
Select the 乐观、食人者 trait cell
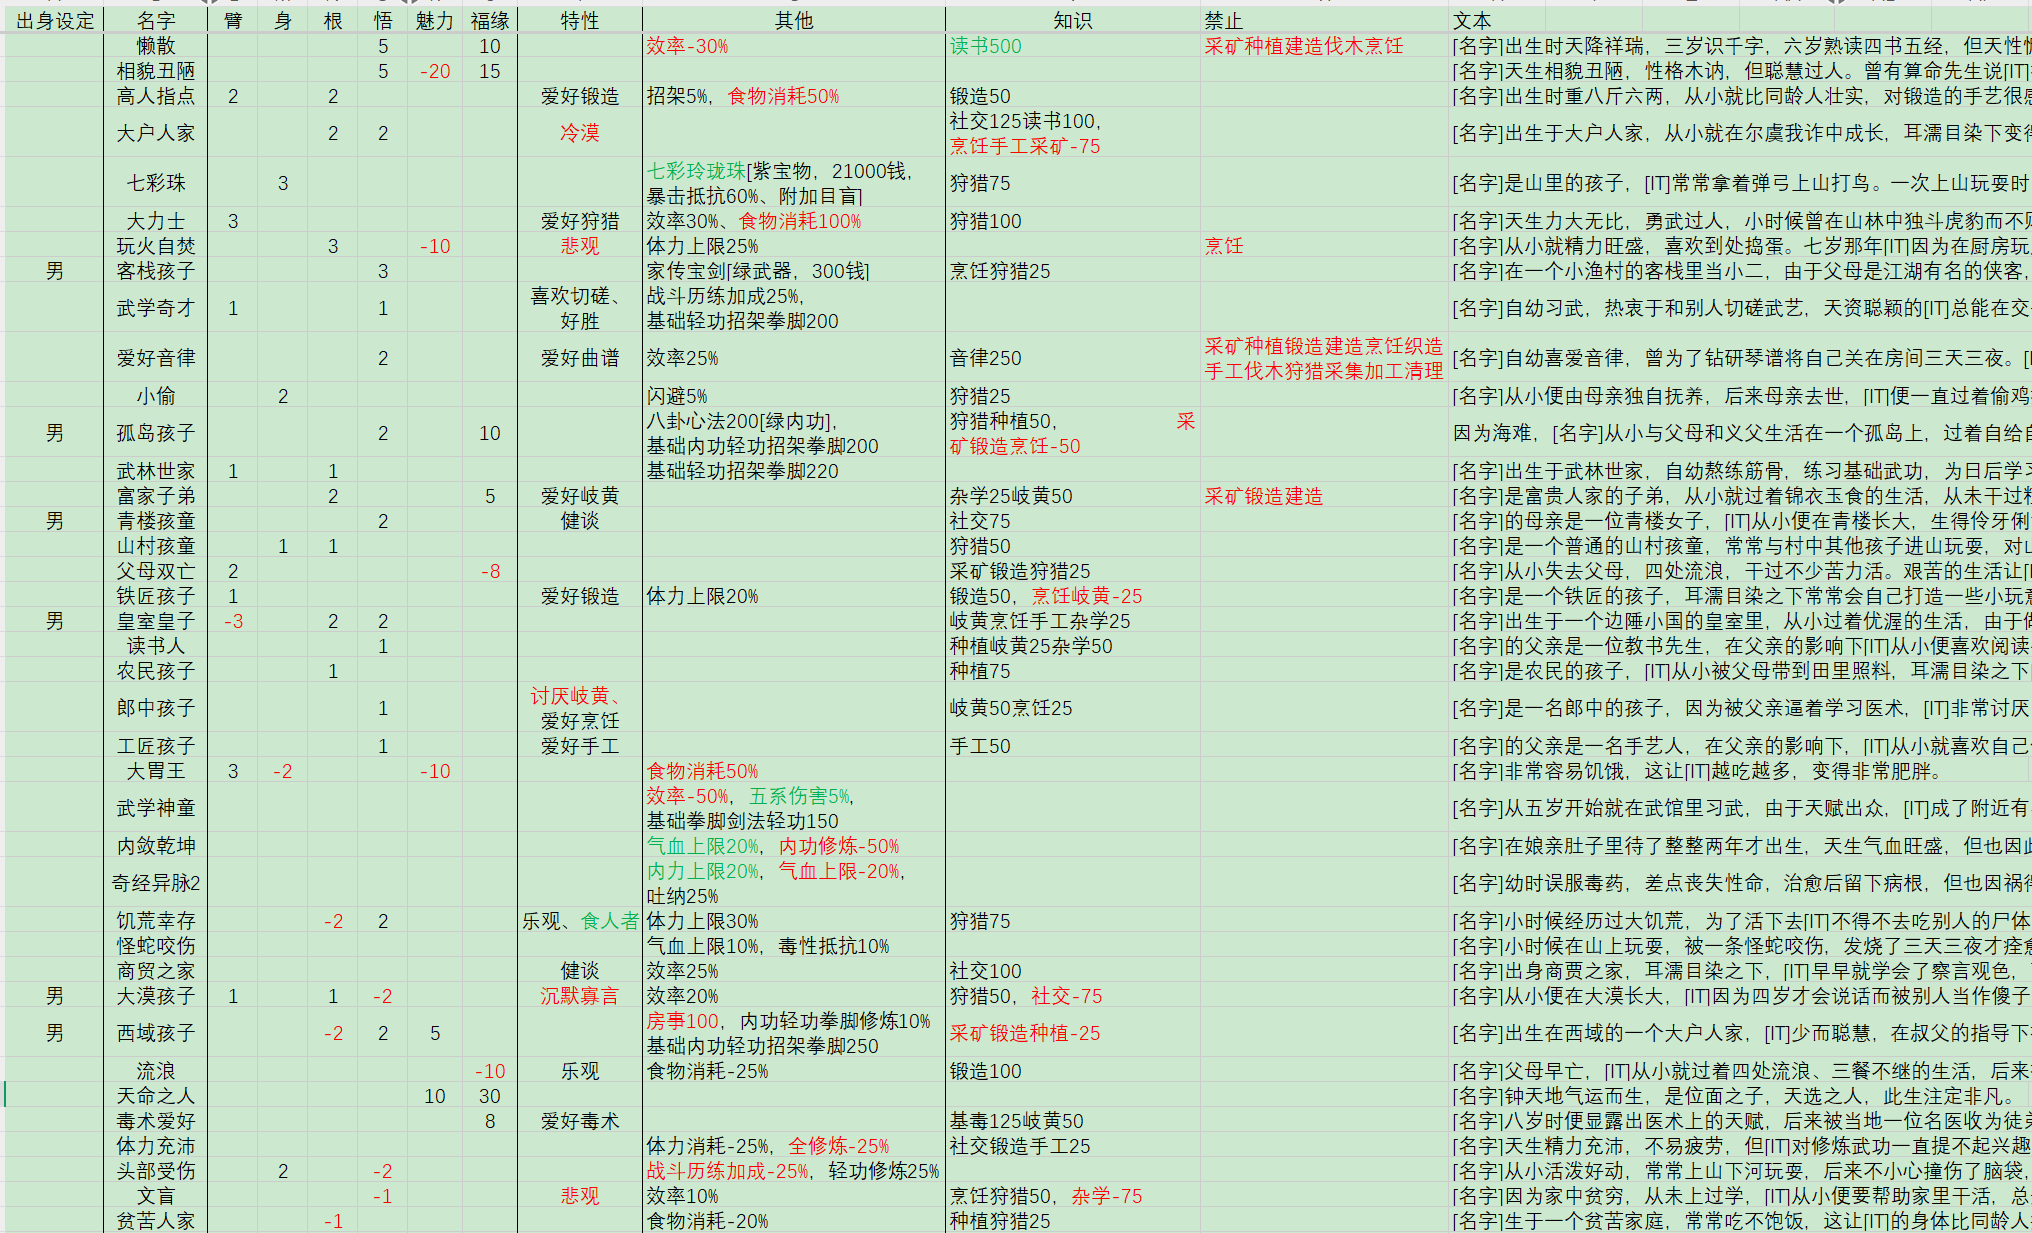pyautogui.click(x=579, y=921)
